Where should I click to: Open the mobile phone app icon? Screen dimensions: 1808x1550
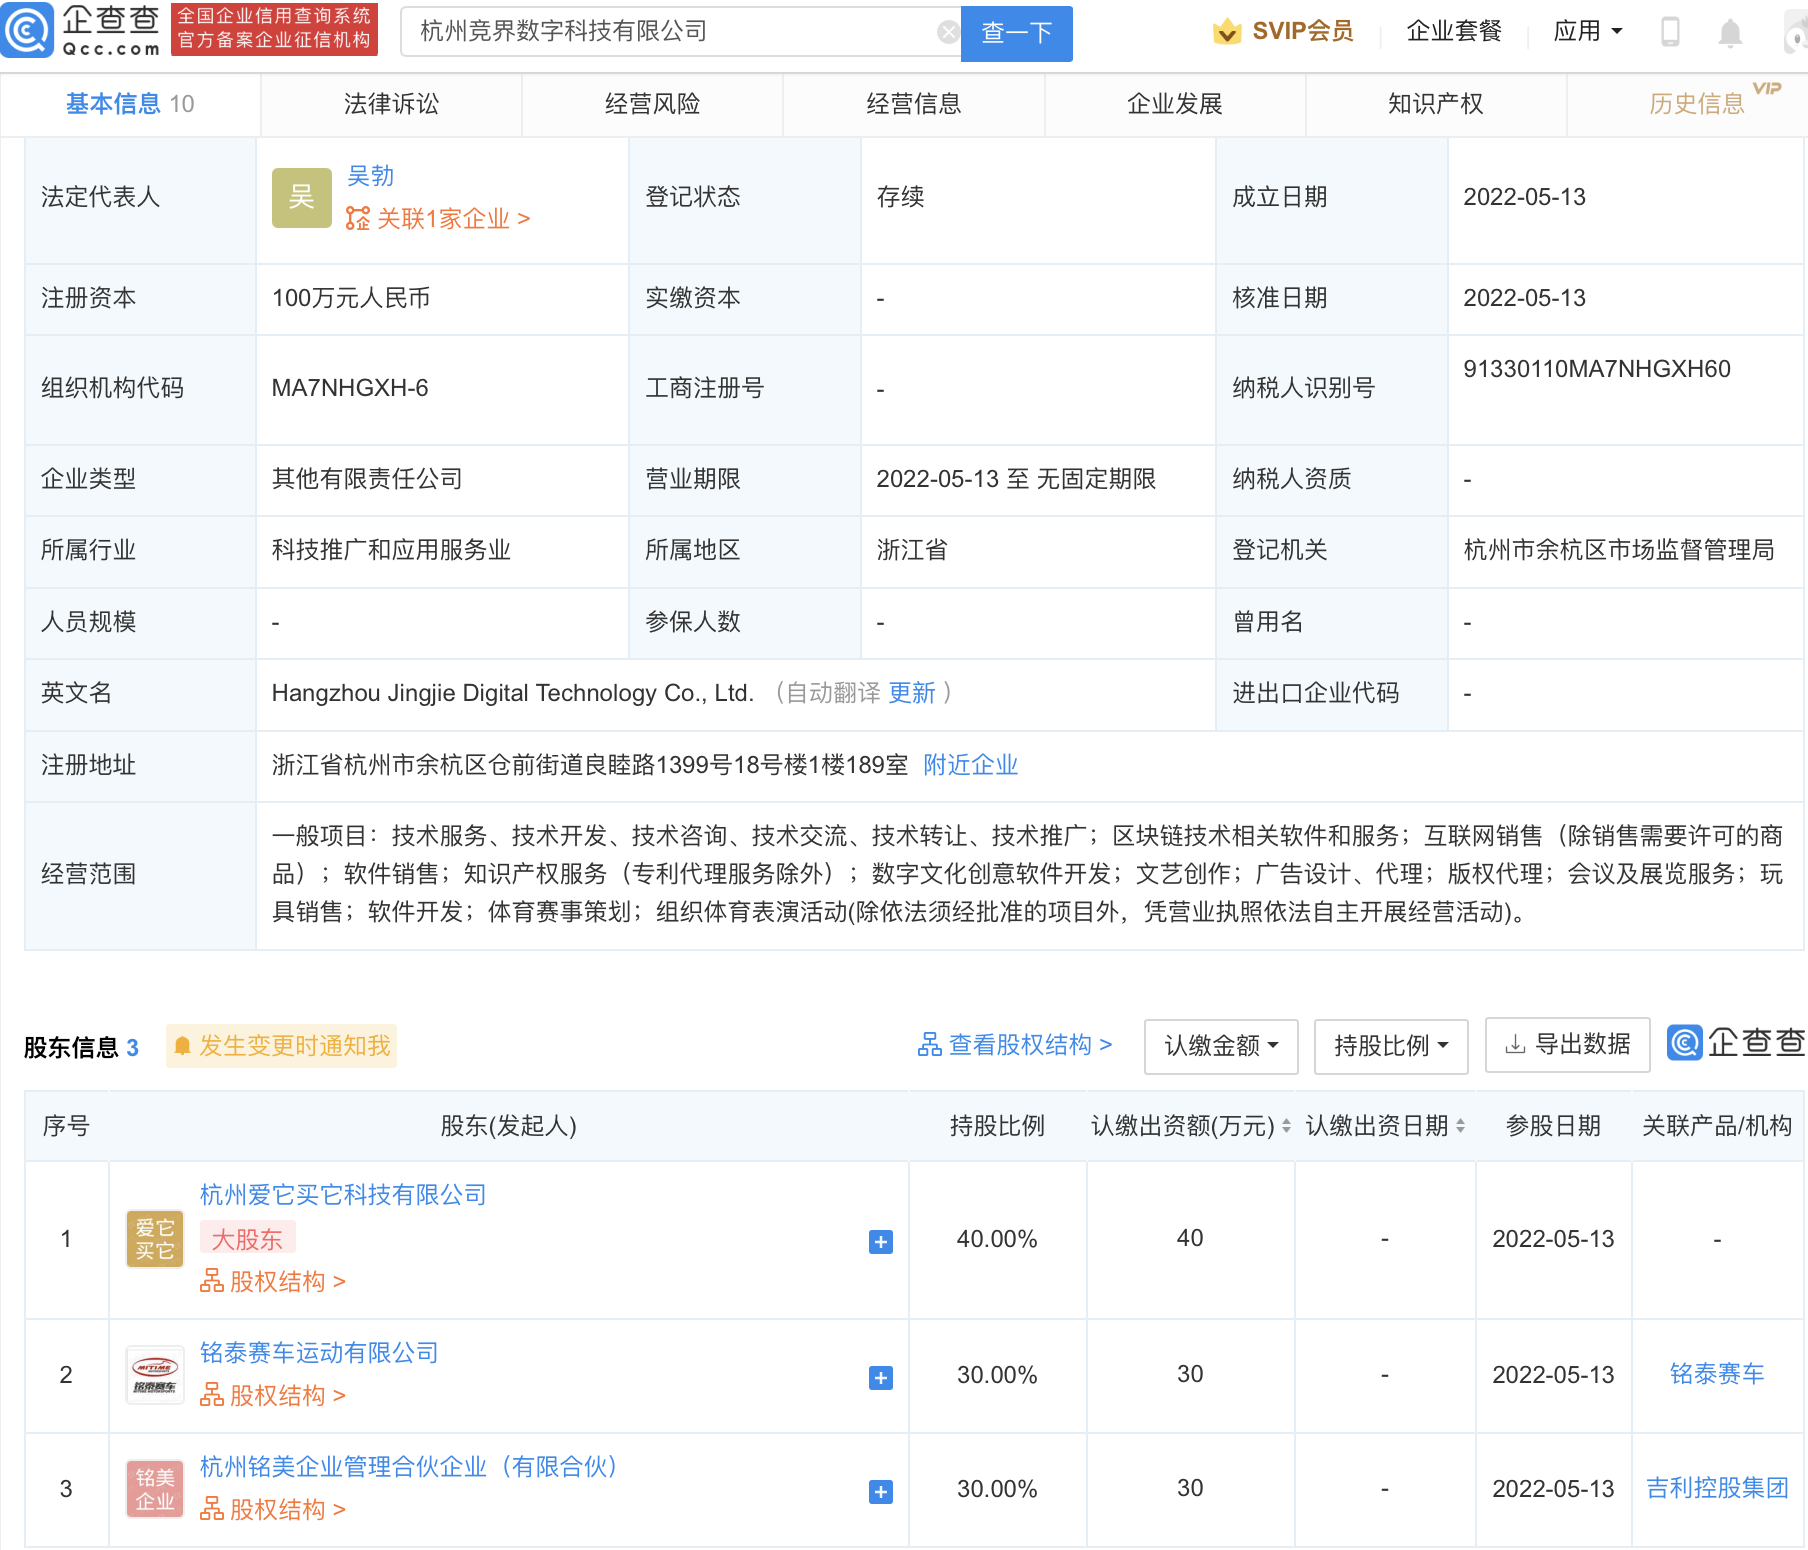point(1669,32)
